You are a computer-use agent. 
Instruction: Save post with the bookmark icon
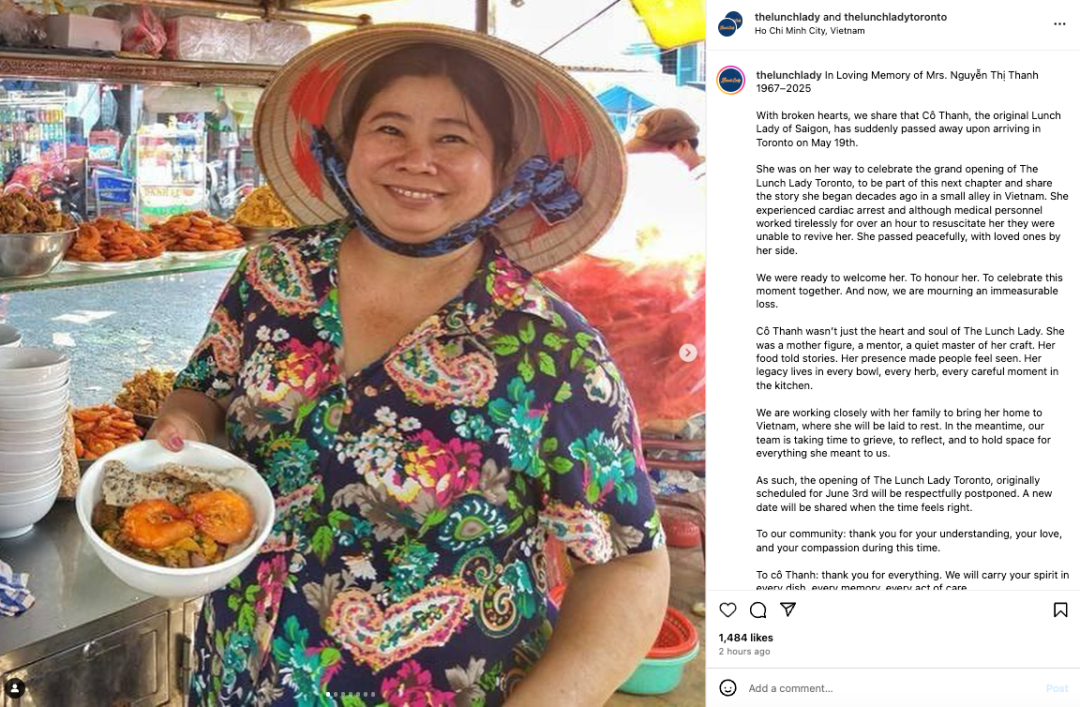[1060, 610]
